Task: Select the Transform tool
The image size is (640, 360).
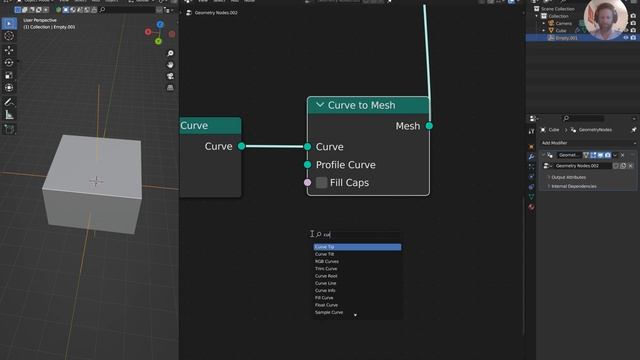Action: pos(9,88)
